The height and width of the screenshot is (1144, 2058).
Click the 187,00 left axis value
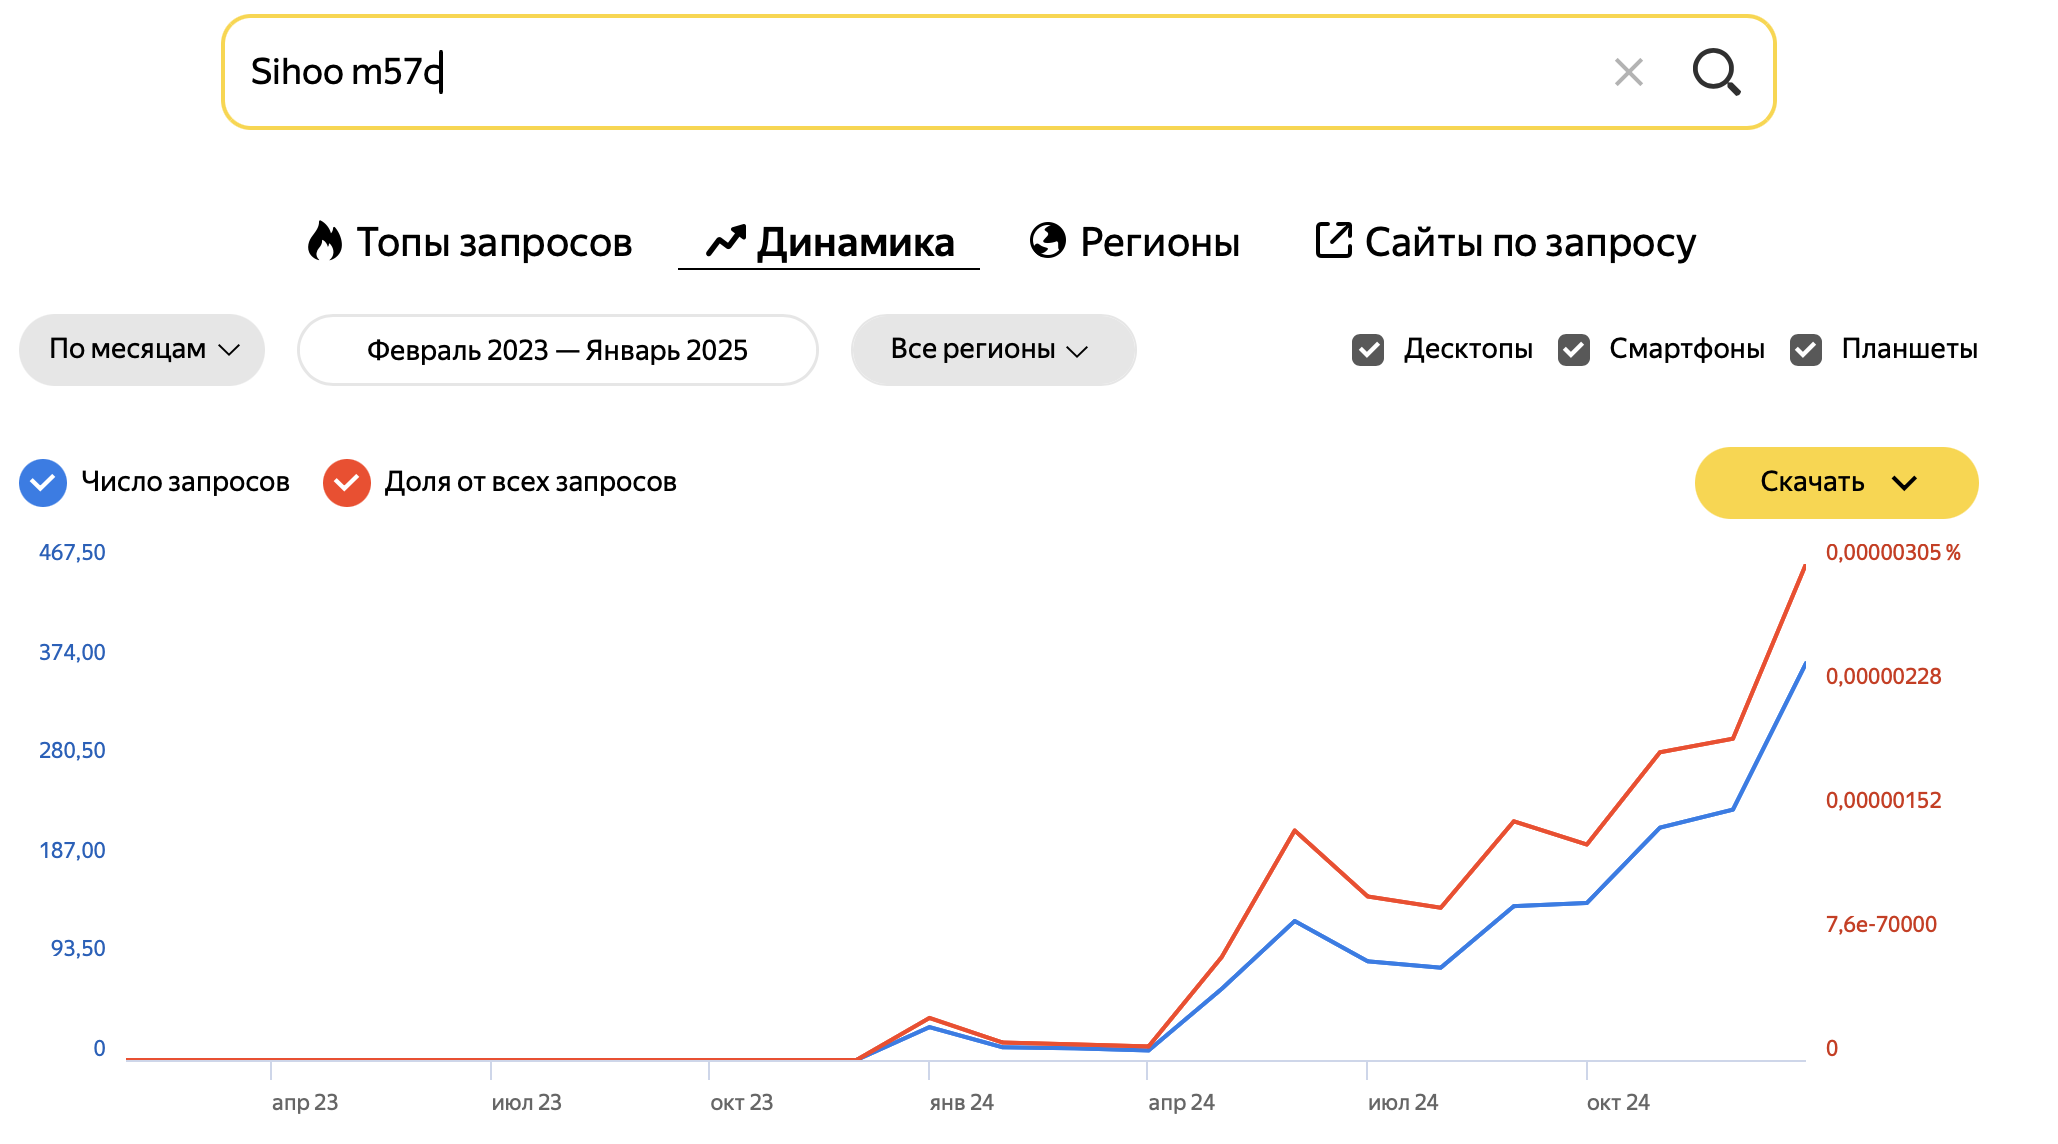click(72, 851)
